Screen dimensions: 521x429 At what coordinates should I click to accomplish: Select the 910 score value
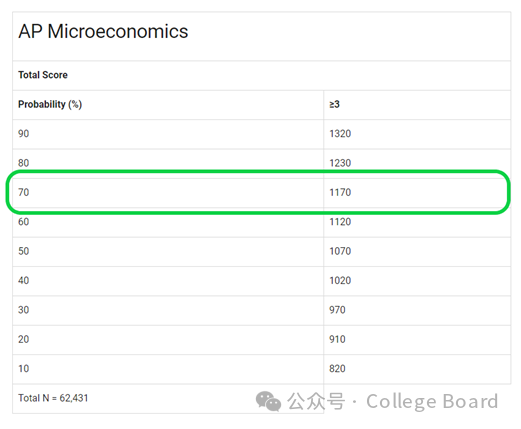point(337,339)
